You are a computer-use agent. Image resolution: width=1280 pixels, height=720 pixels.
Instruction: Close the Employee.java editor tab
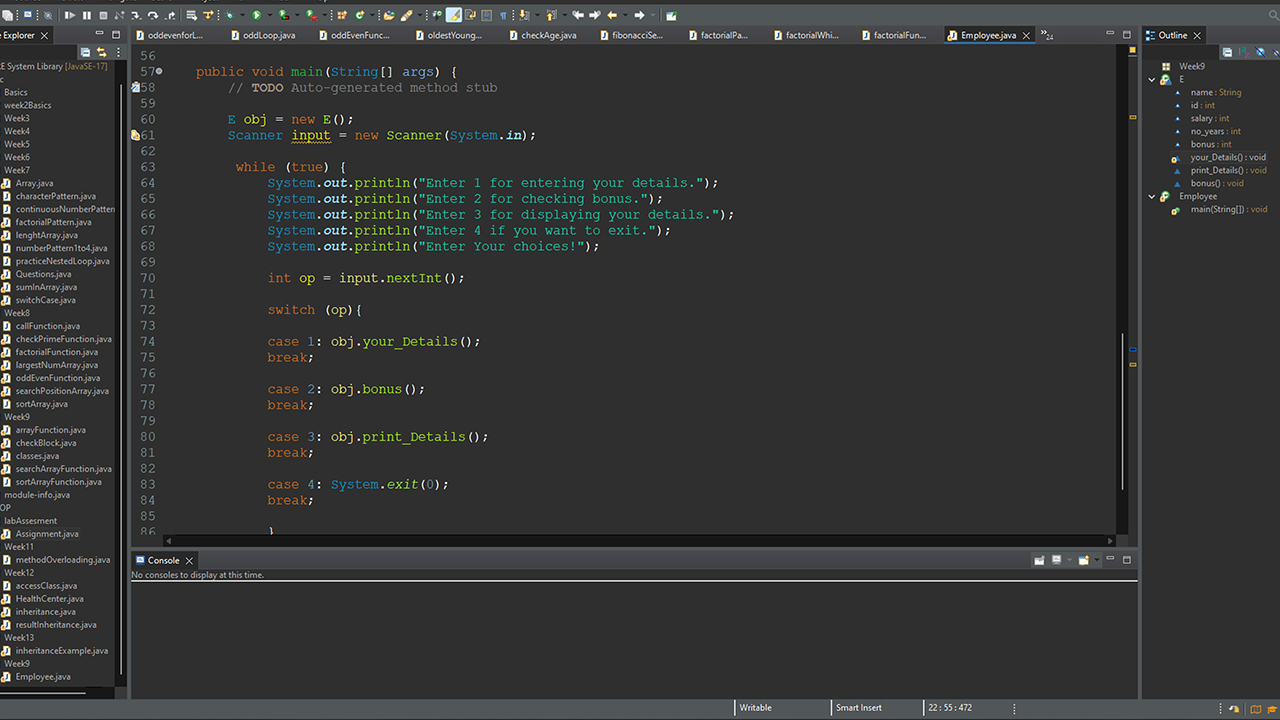[1026, 35]
